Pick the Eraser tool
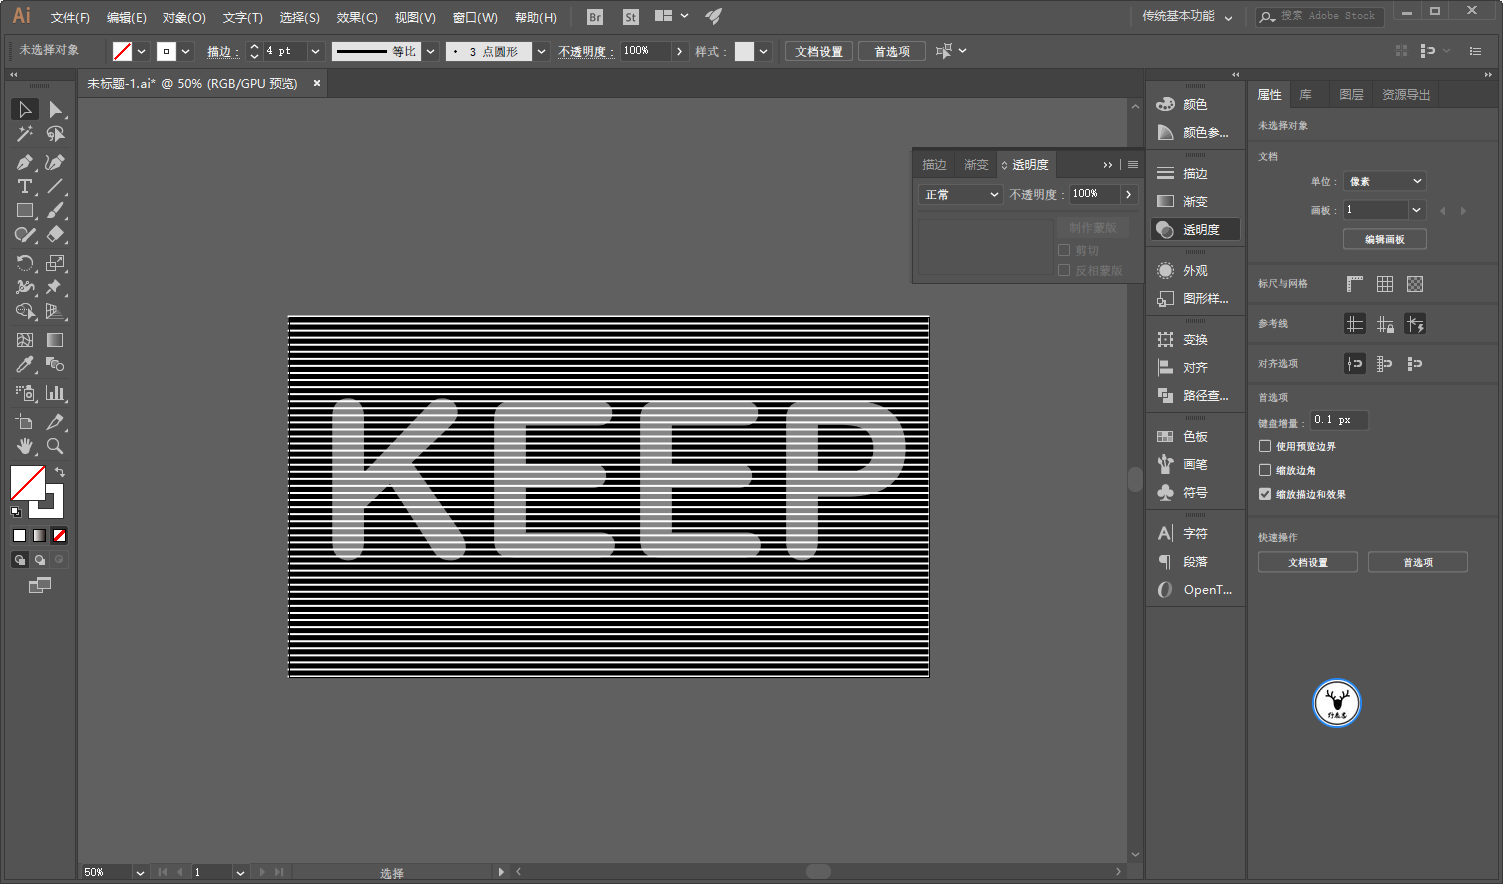This screenshot has width=1503, height=884. coord(55,234)
